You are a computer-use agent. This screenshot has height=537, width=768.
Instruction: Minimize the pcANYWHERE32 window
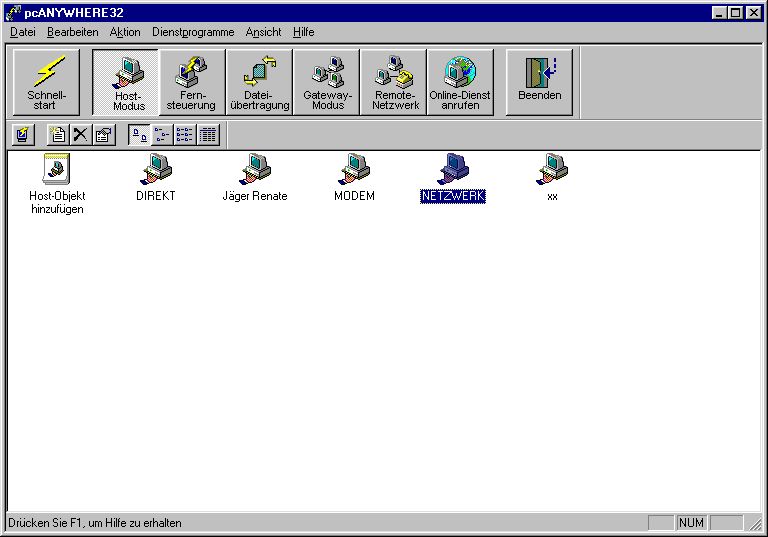click(x=719, y=13)
